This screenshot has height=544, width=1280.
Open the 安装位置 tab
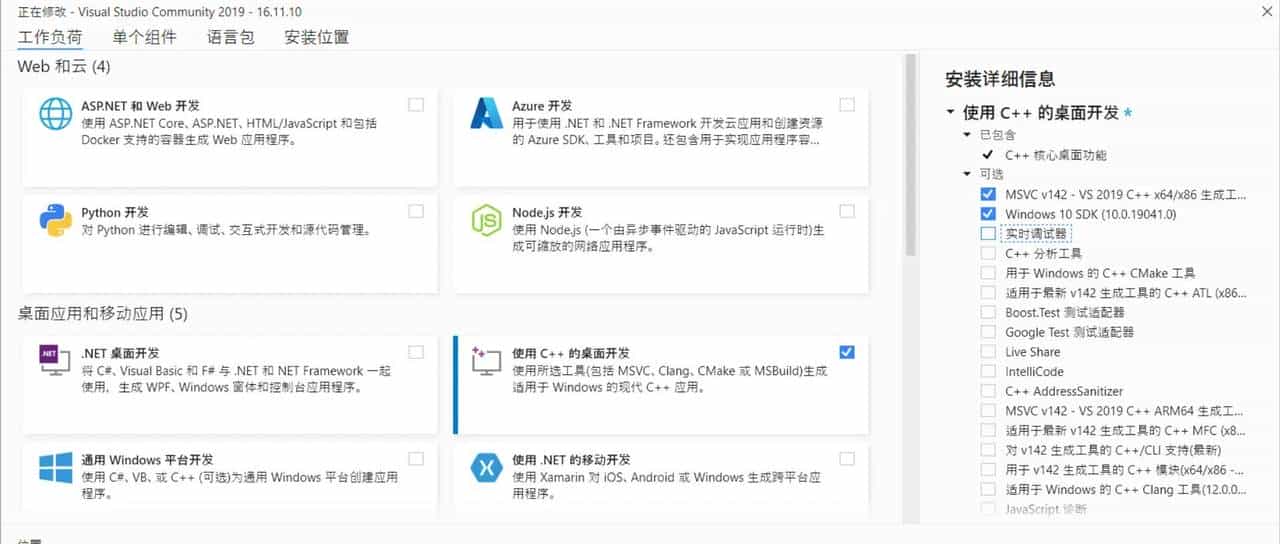pyautogui.click(x=317, y=37)
